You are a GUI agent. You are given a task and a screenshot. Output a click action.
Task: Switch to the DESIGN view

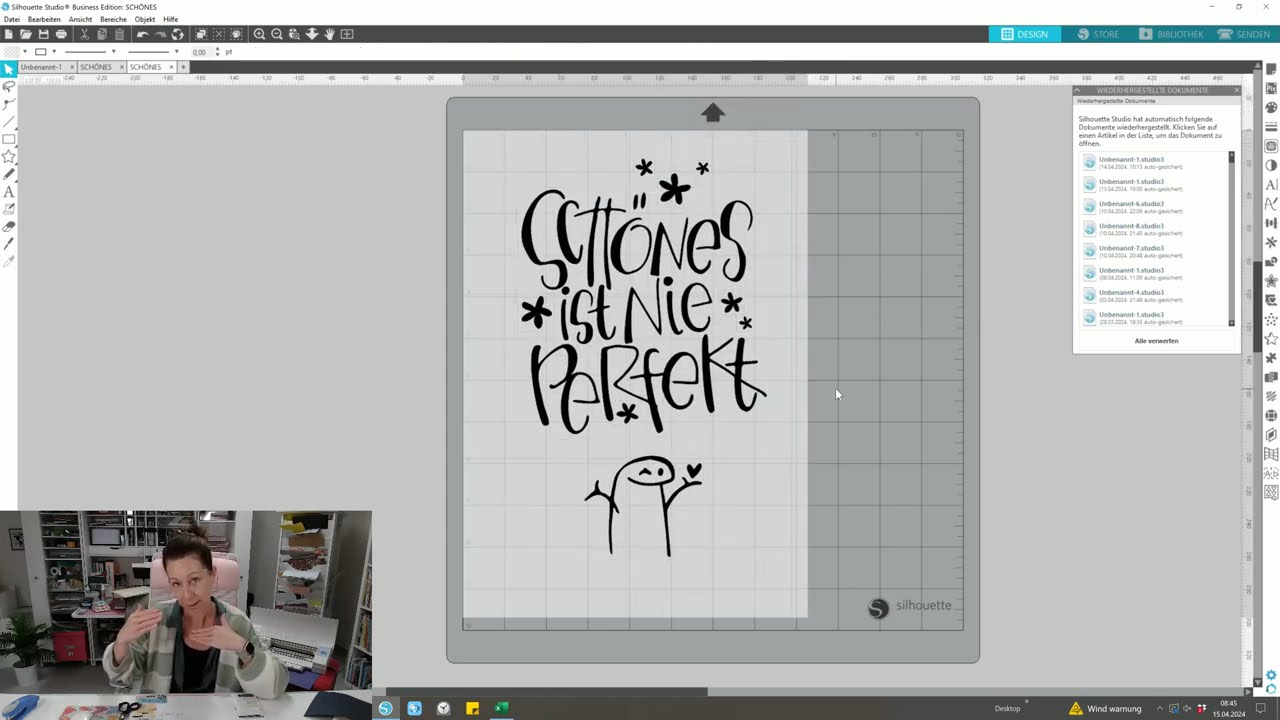[1024, 34]
